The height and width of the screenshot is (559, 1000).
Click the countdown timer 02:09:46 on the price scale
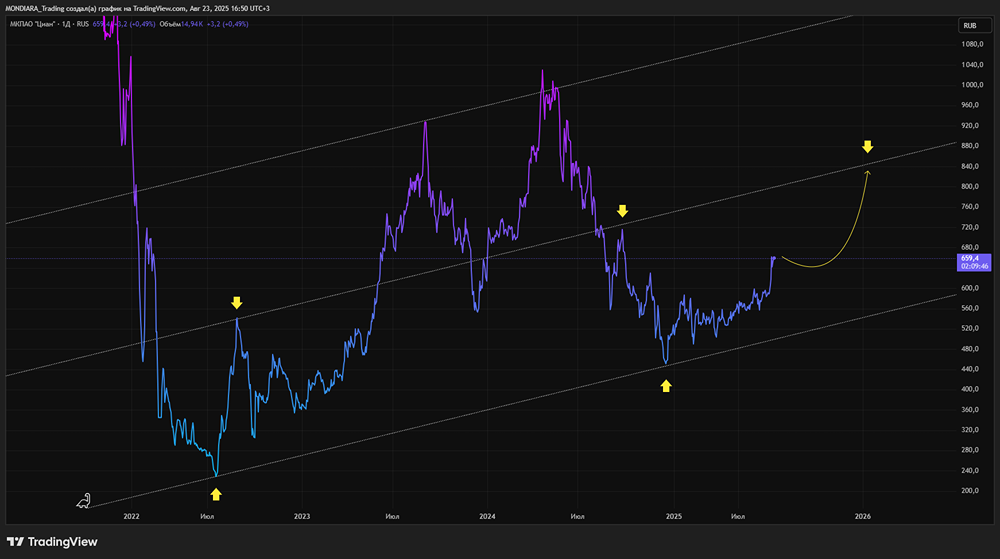(974, 266)
